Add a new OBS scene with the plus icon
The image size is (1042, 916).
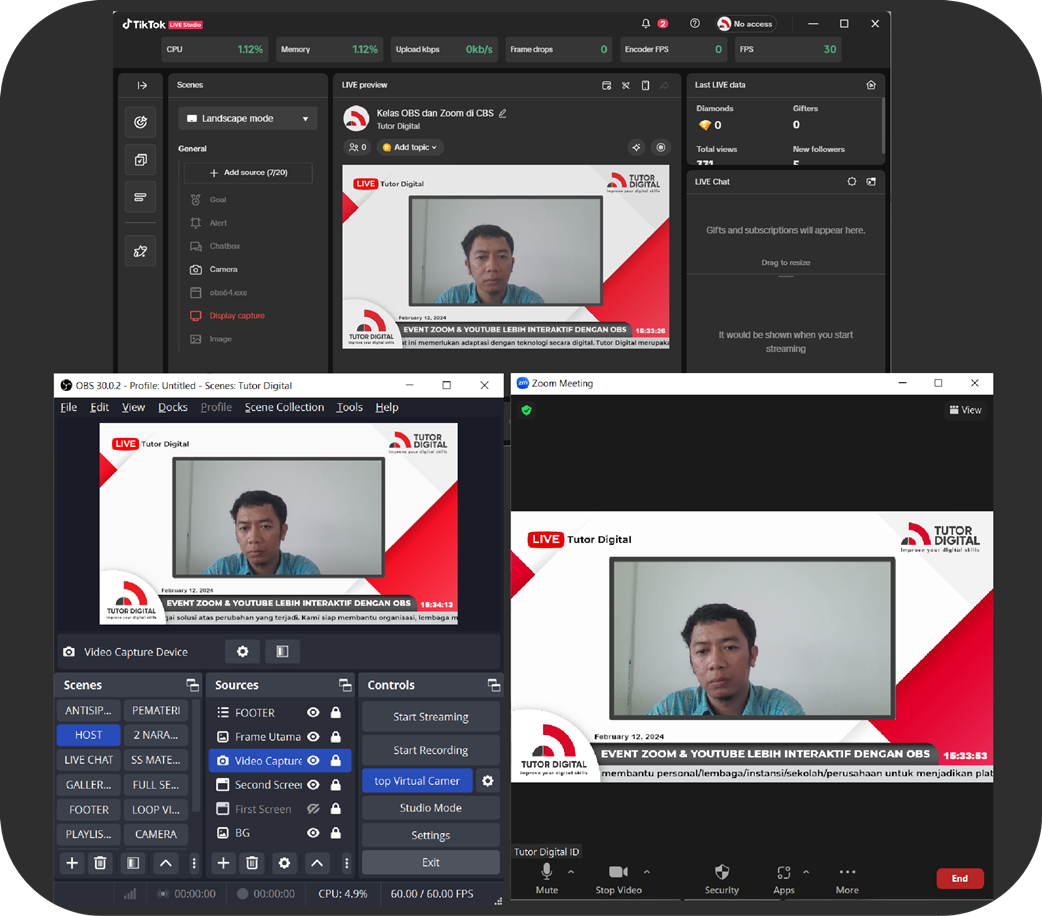coord(72,863)
